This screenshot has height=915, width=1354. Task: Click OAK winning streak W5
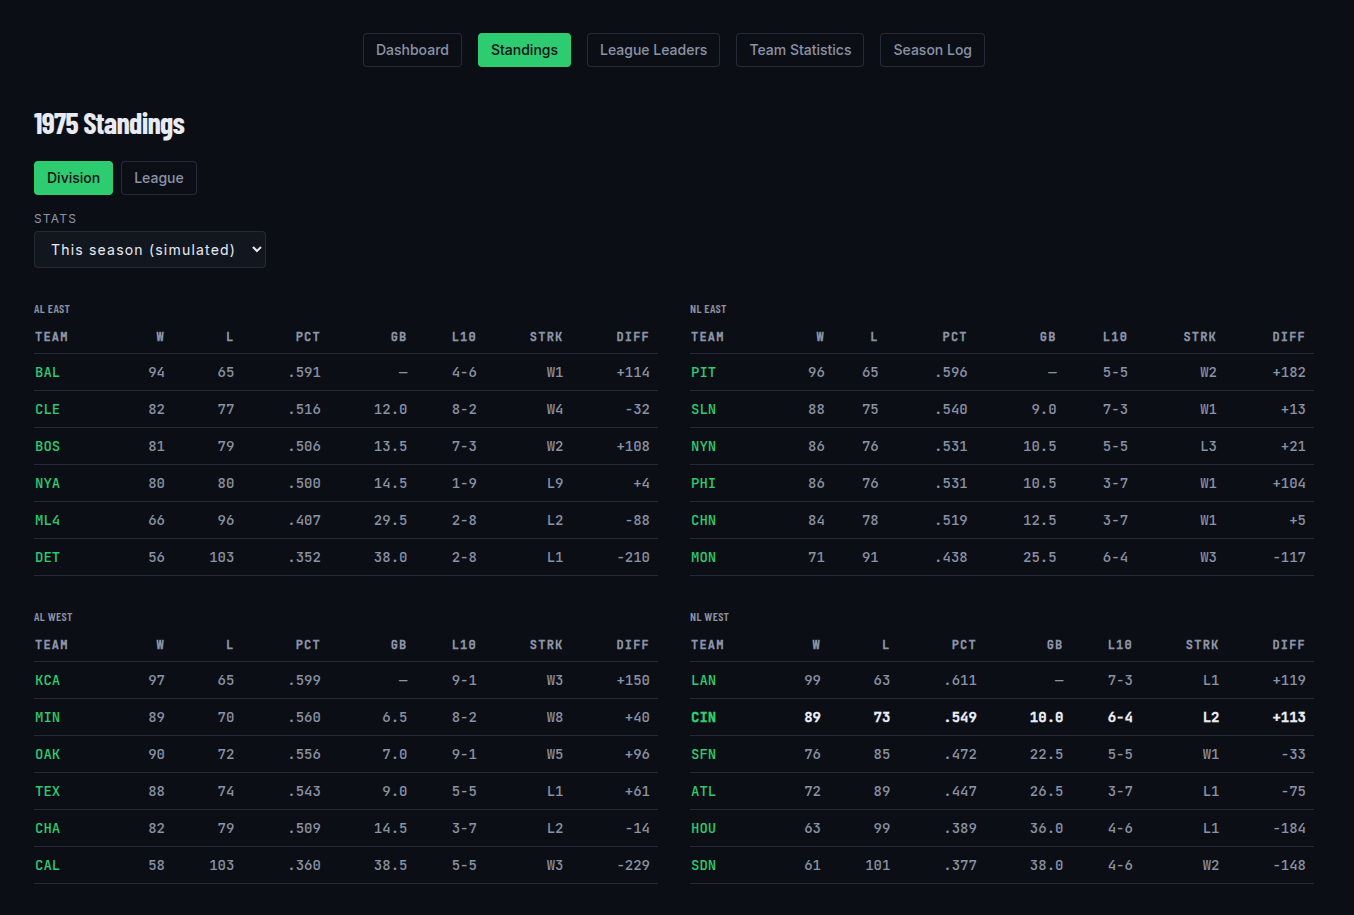[555, 754]
